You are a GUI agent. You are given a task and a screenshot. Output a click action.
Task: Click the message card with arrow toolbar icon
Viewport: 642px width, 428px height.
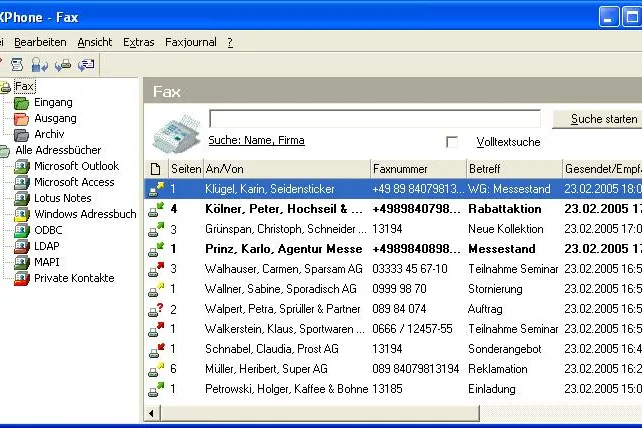pos(86,65)
